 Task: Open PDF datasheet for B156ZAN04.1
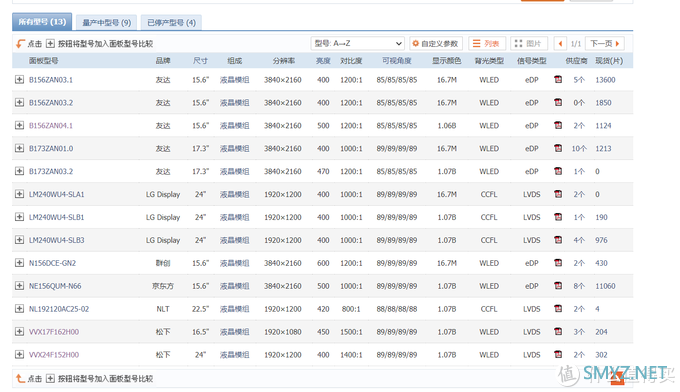(558, 125)
